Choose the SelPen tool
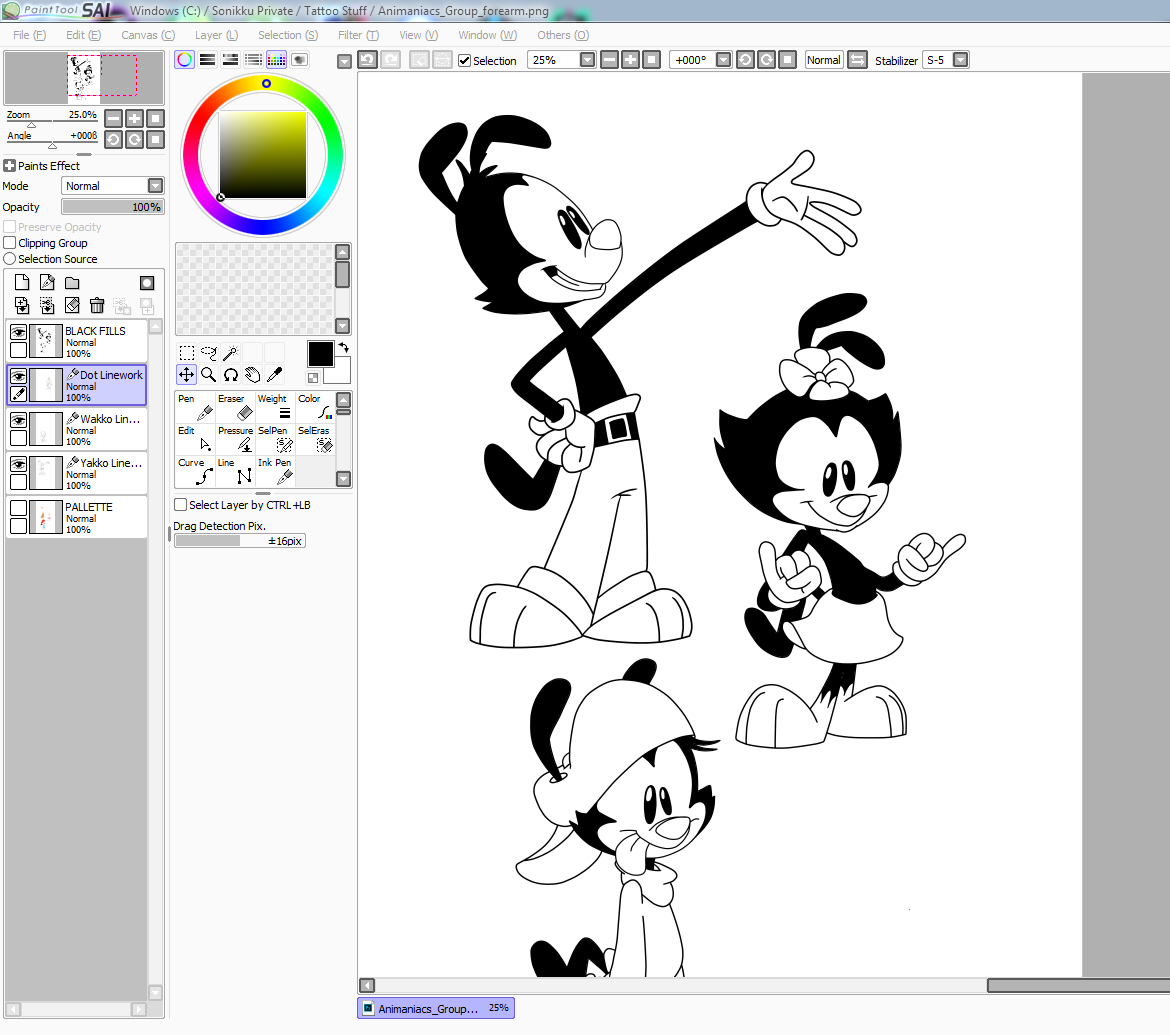 click(x=275, y=440)
